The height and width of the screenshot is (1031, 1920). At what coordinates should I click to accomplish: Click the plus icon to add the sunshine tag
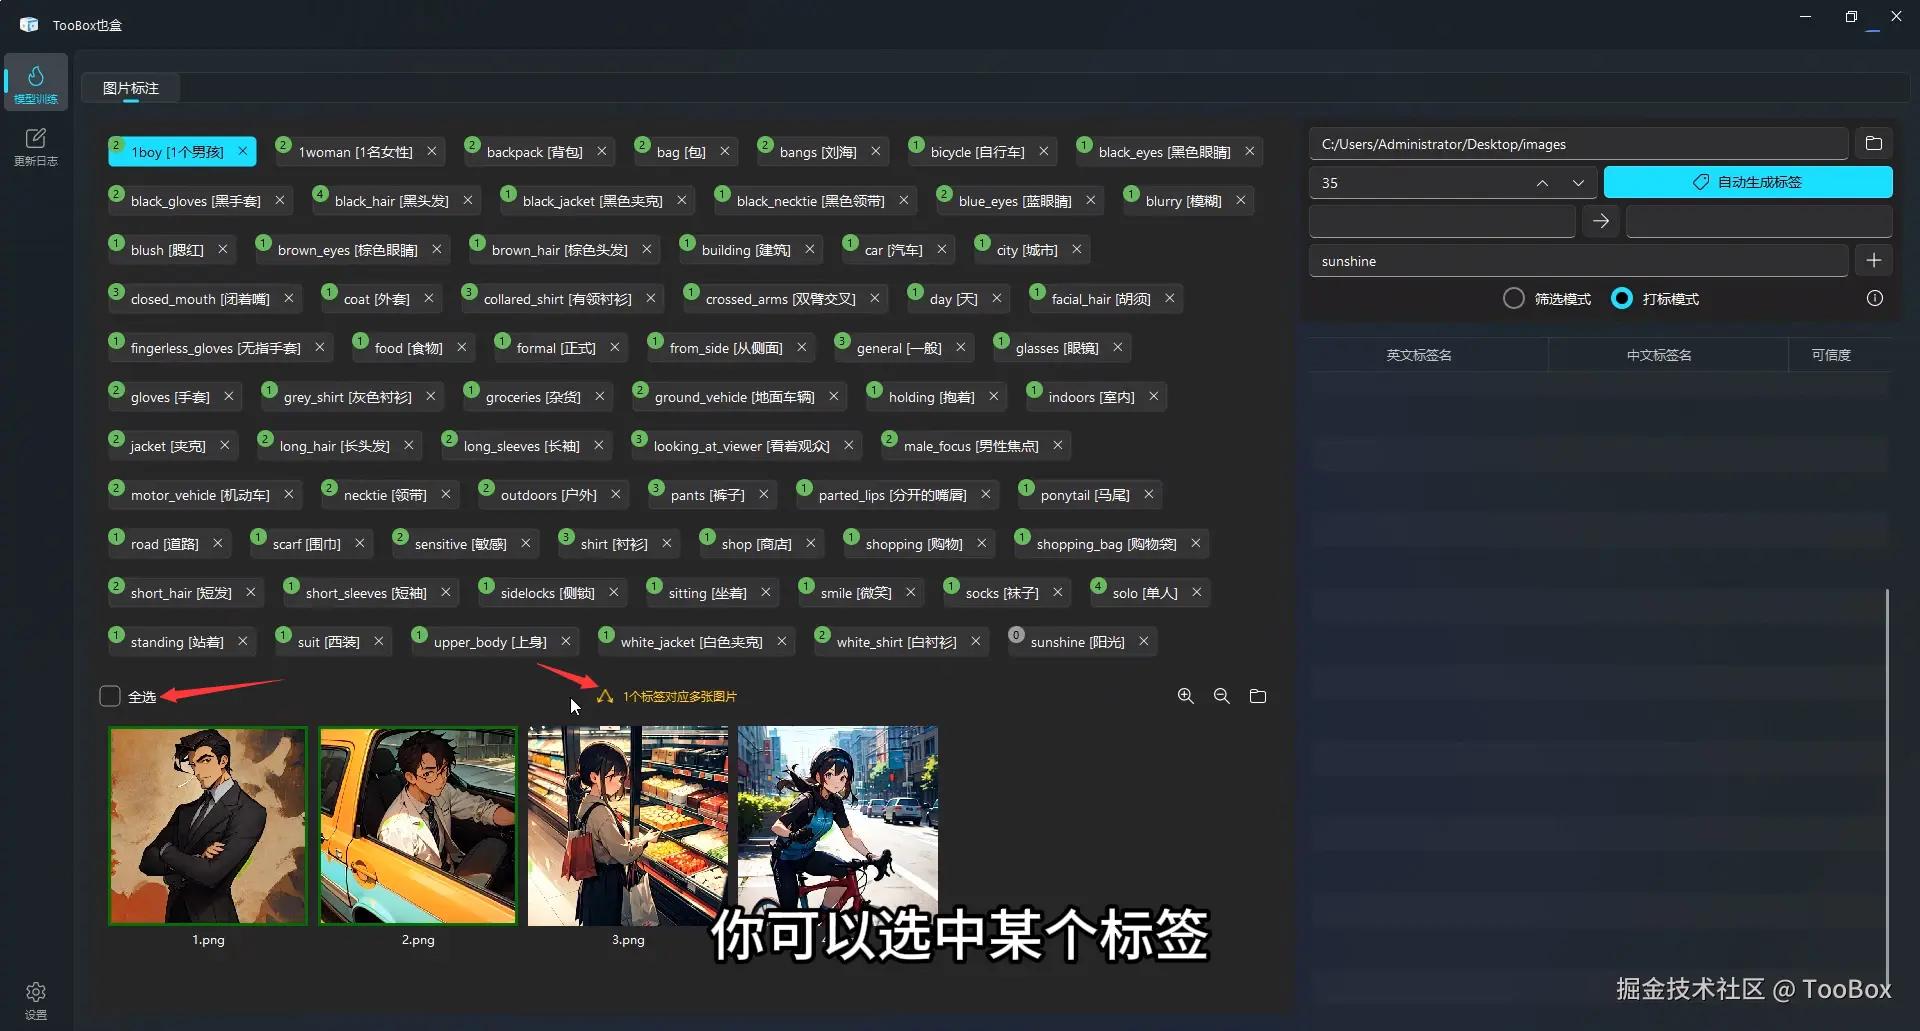click(1874, 260)
